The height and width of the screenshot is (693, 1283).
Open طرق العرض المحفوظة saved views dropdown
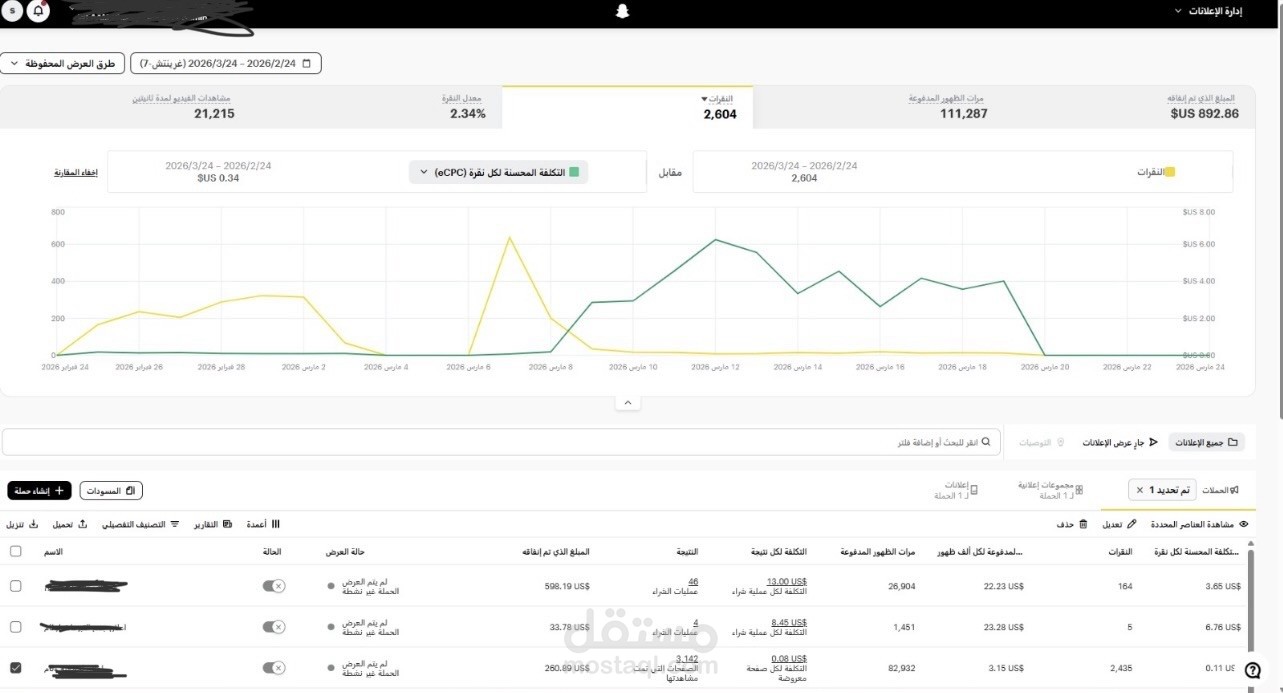point(62,63)
